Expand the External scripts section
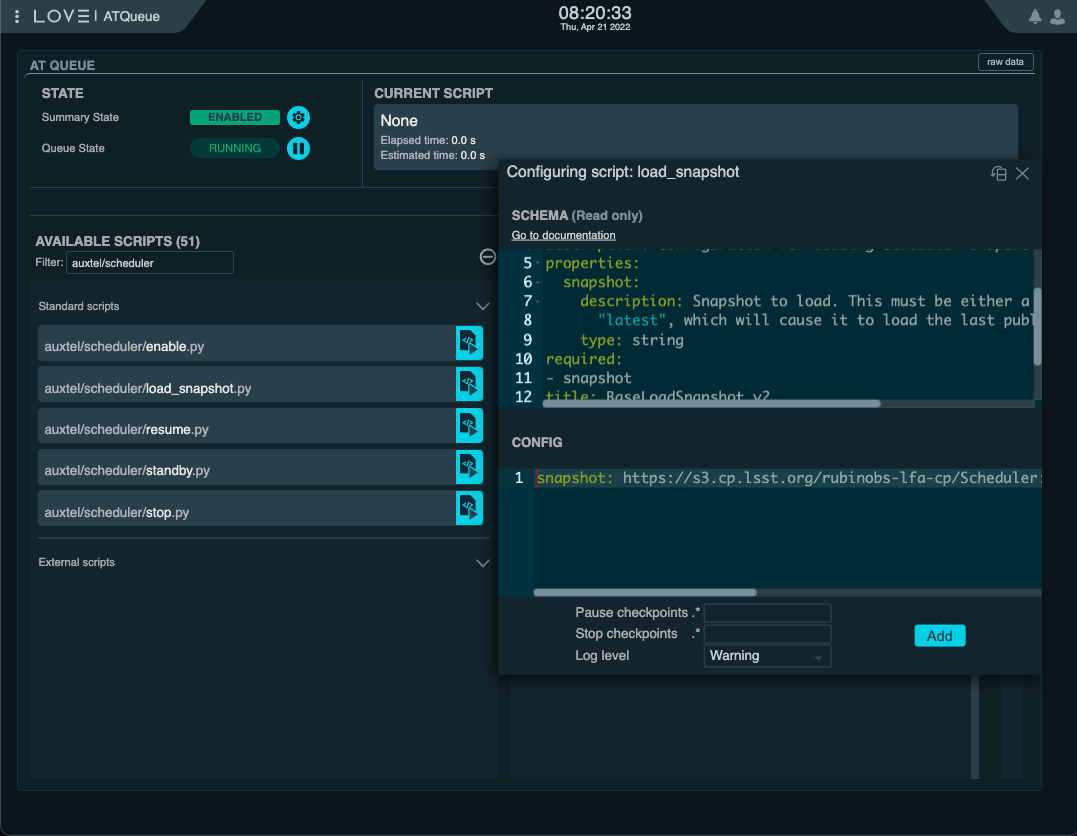 coord(483,562)
